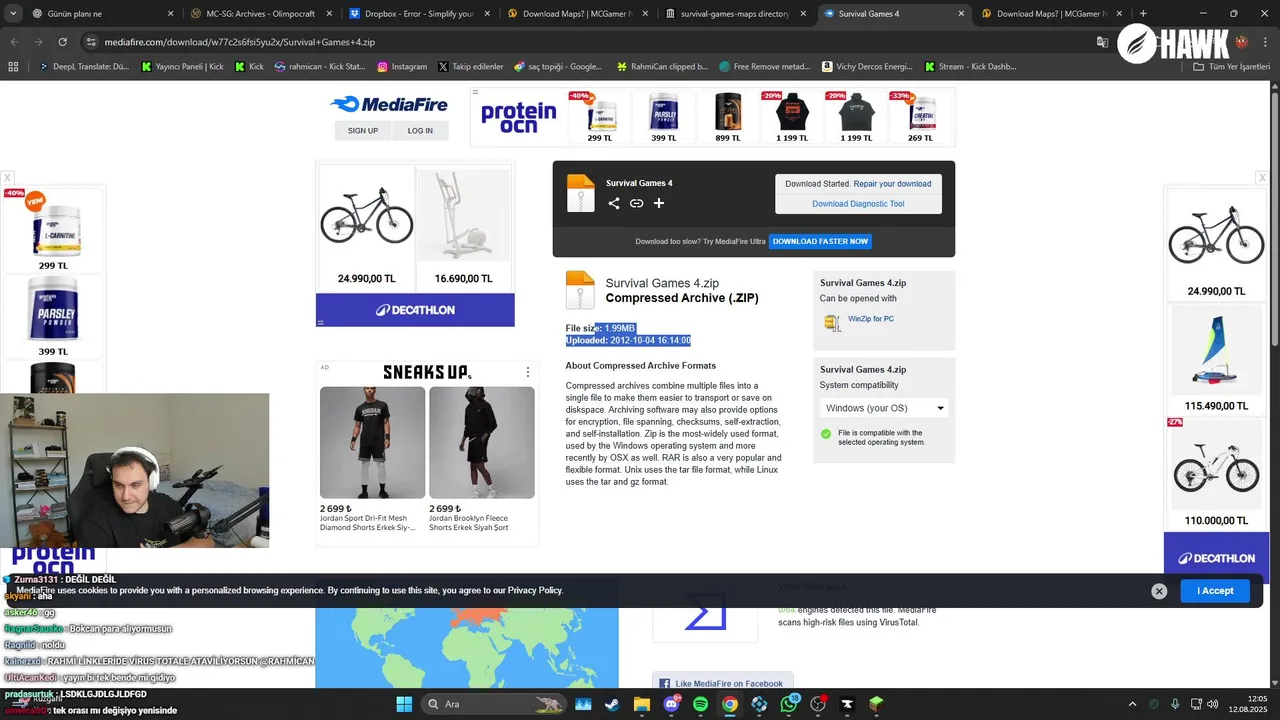This screenshot has width=1280, height=720.
Task: Go back with the browser back arrow
Action: 14,42
